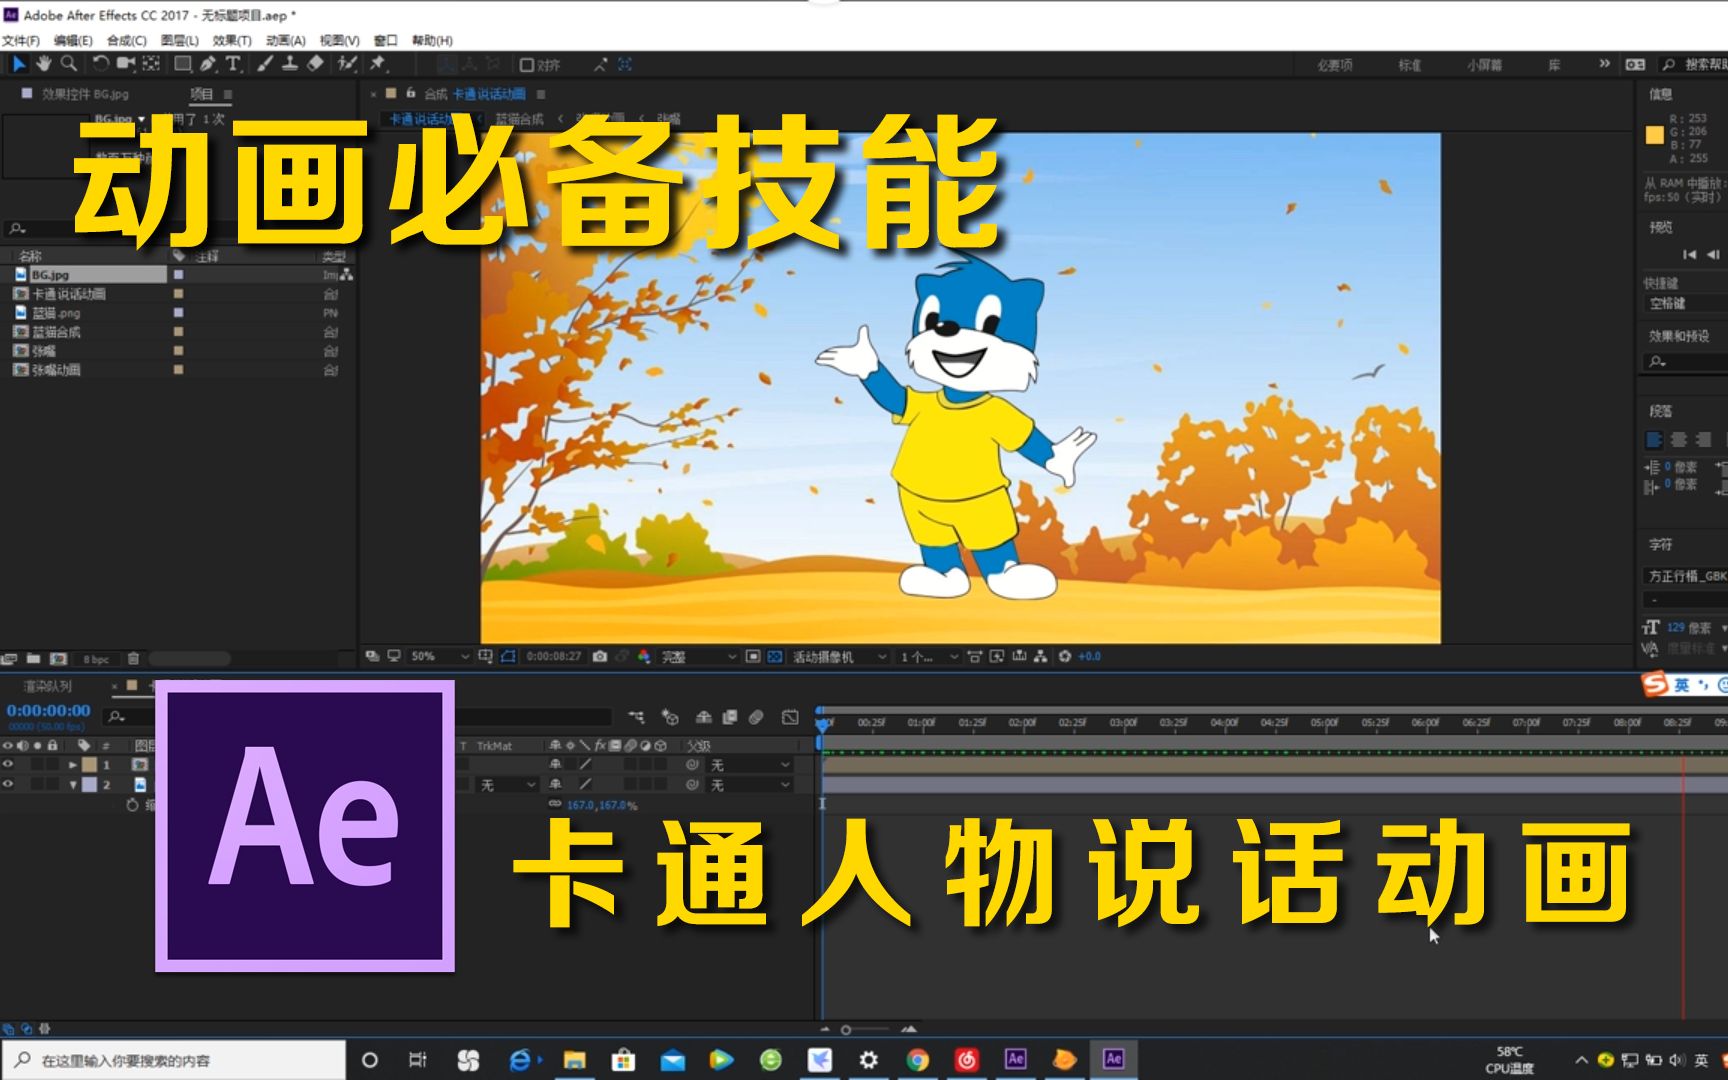Enable frame blending for timeline
The width and height of the screenshot is (1728, 1080).
(730, 717)
